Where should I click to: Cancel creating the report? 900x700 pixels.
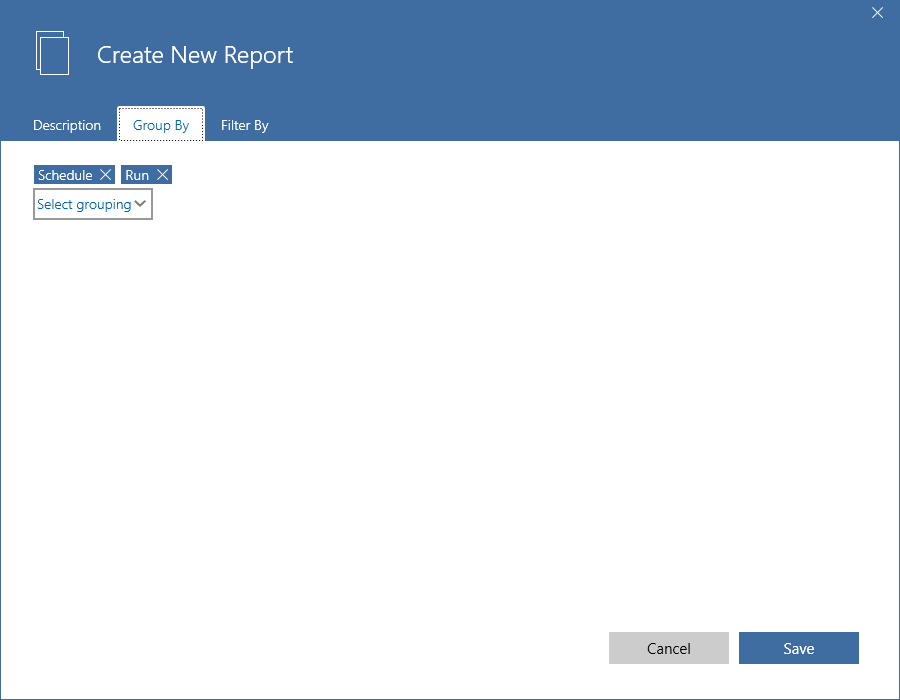pyautogui.click(x=668, y=648)
